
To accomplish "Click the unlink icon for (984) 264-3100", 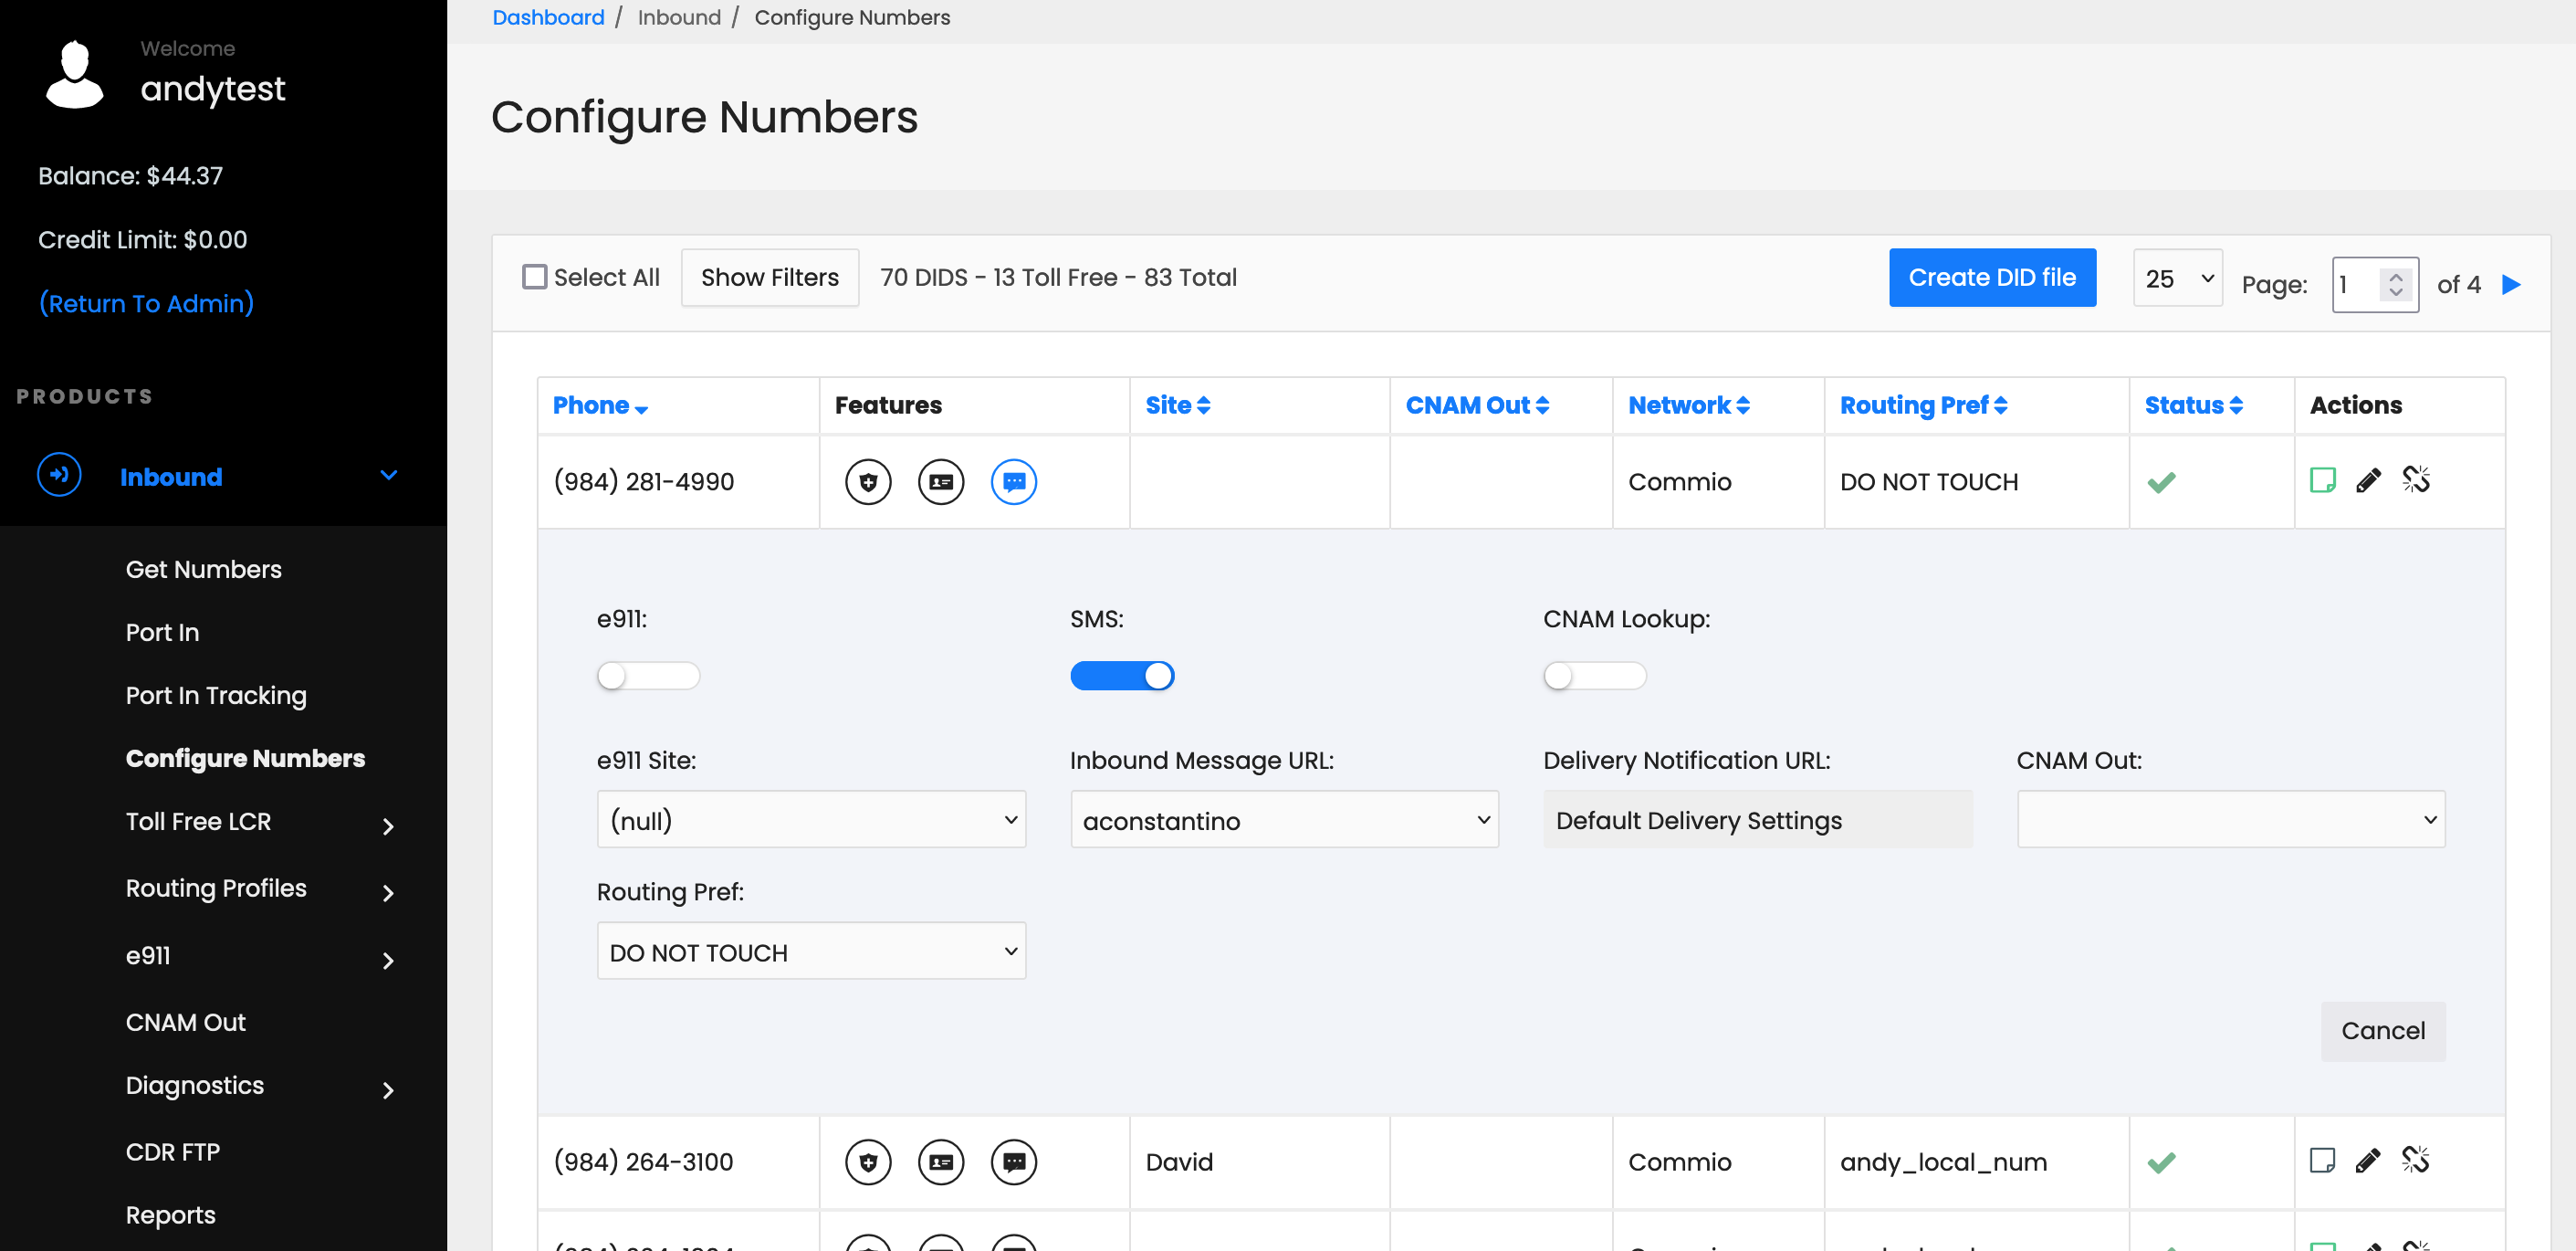I will click(x=2416, y=1160).
